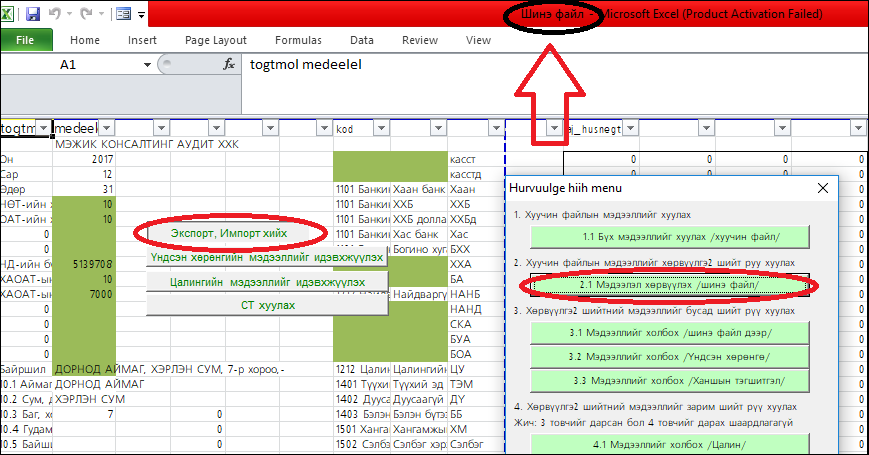
Task: Click the 2.1 Мэдээлэл хөрвүүлэх button
Action: point(669,285)
